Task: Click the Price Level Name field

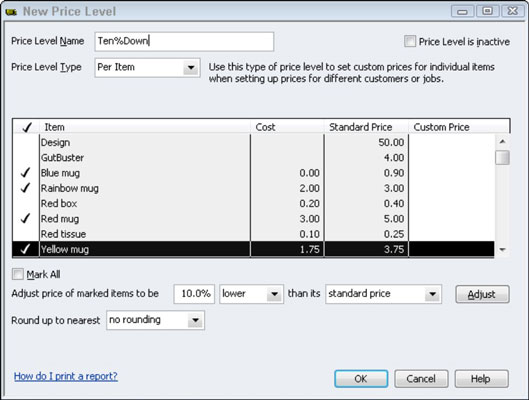Action: point(184,41)
